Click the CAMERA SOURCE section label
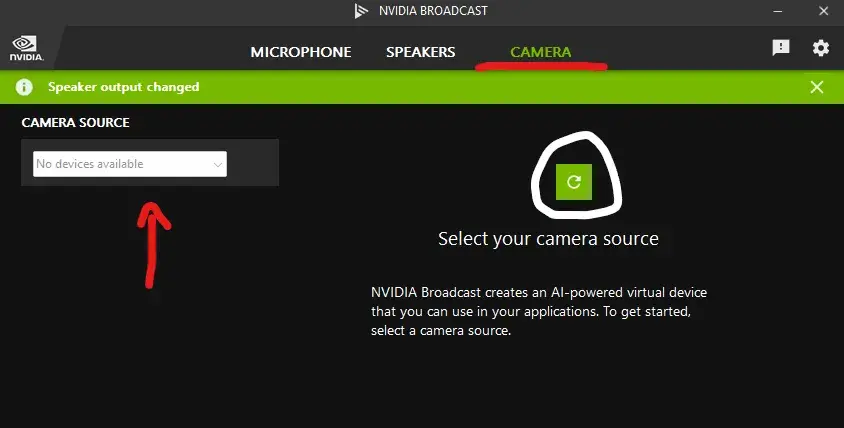Viewport: 844px width, 428px height. 75,123
